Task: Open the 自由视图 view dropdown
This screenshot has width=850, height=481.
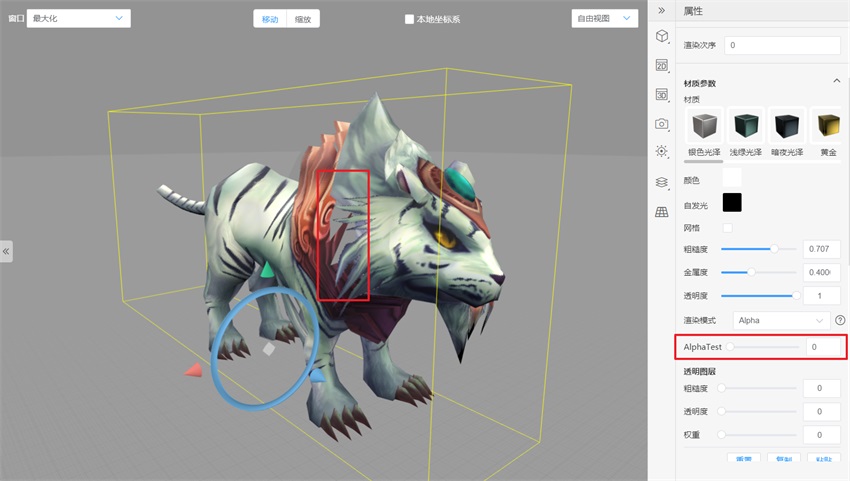Action: 604,18
